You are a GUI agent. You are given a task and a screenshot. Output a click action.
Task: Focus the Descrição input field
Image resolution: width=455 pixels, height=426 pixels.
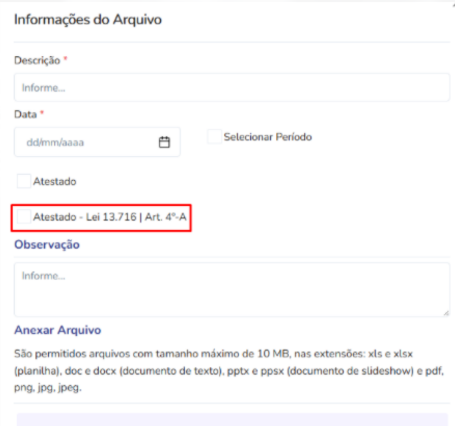click(x=232, y=88)
